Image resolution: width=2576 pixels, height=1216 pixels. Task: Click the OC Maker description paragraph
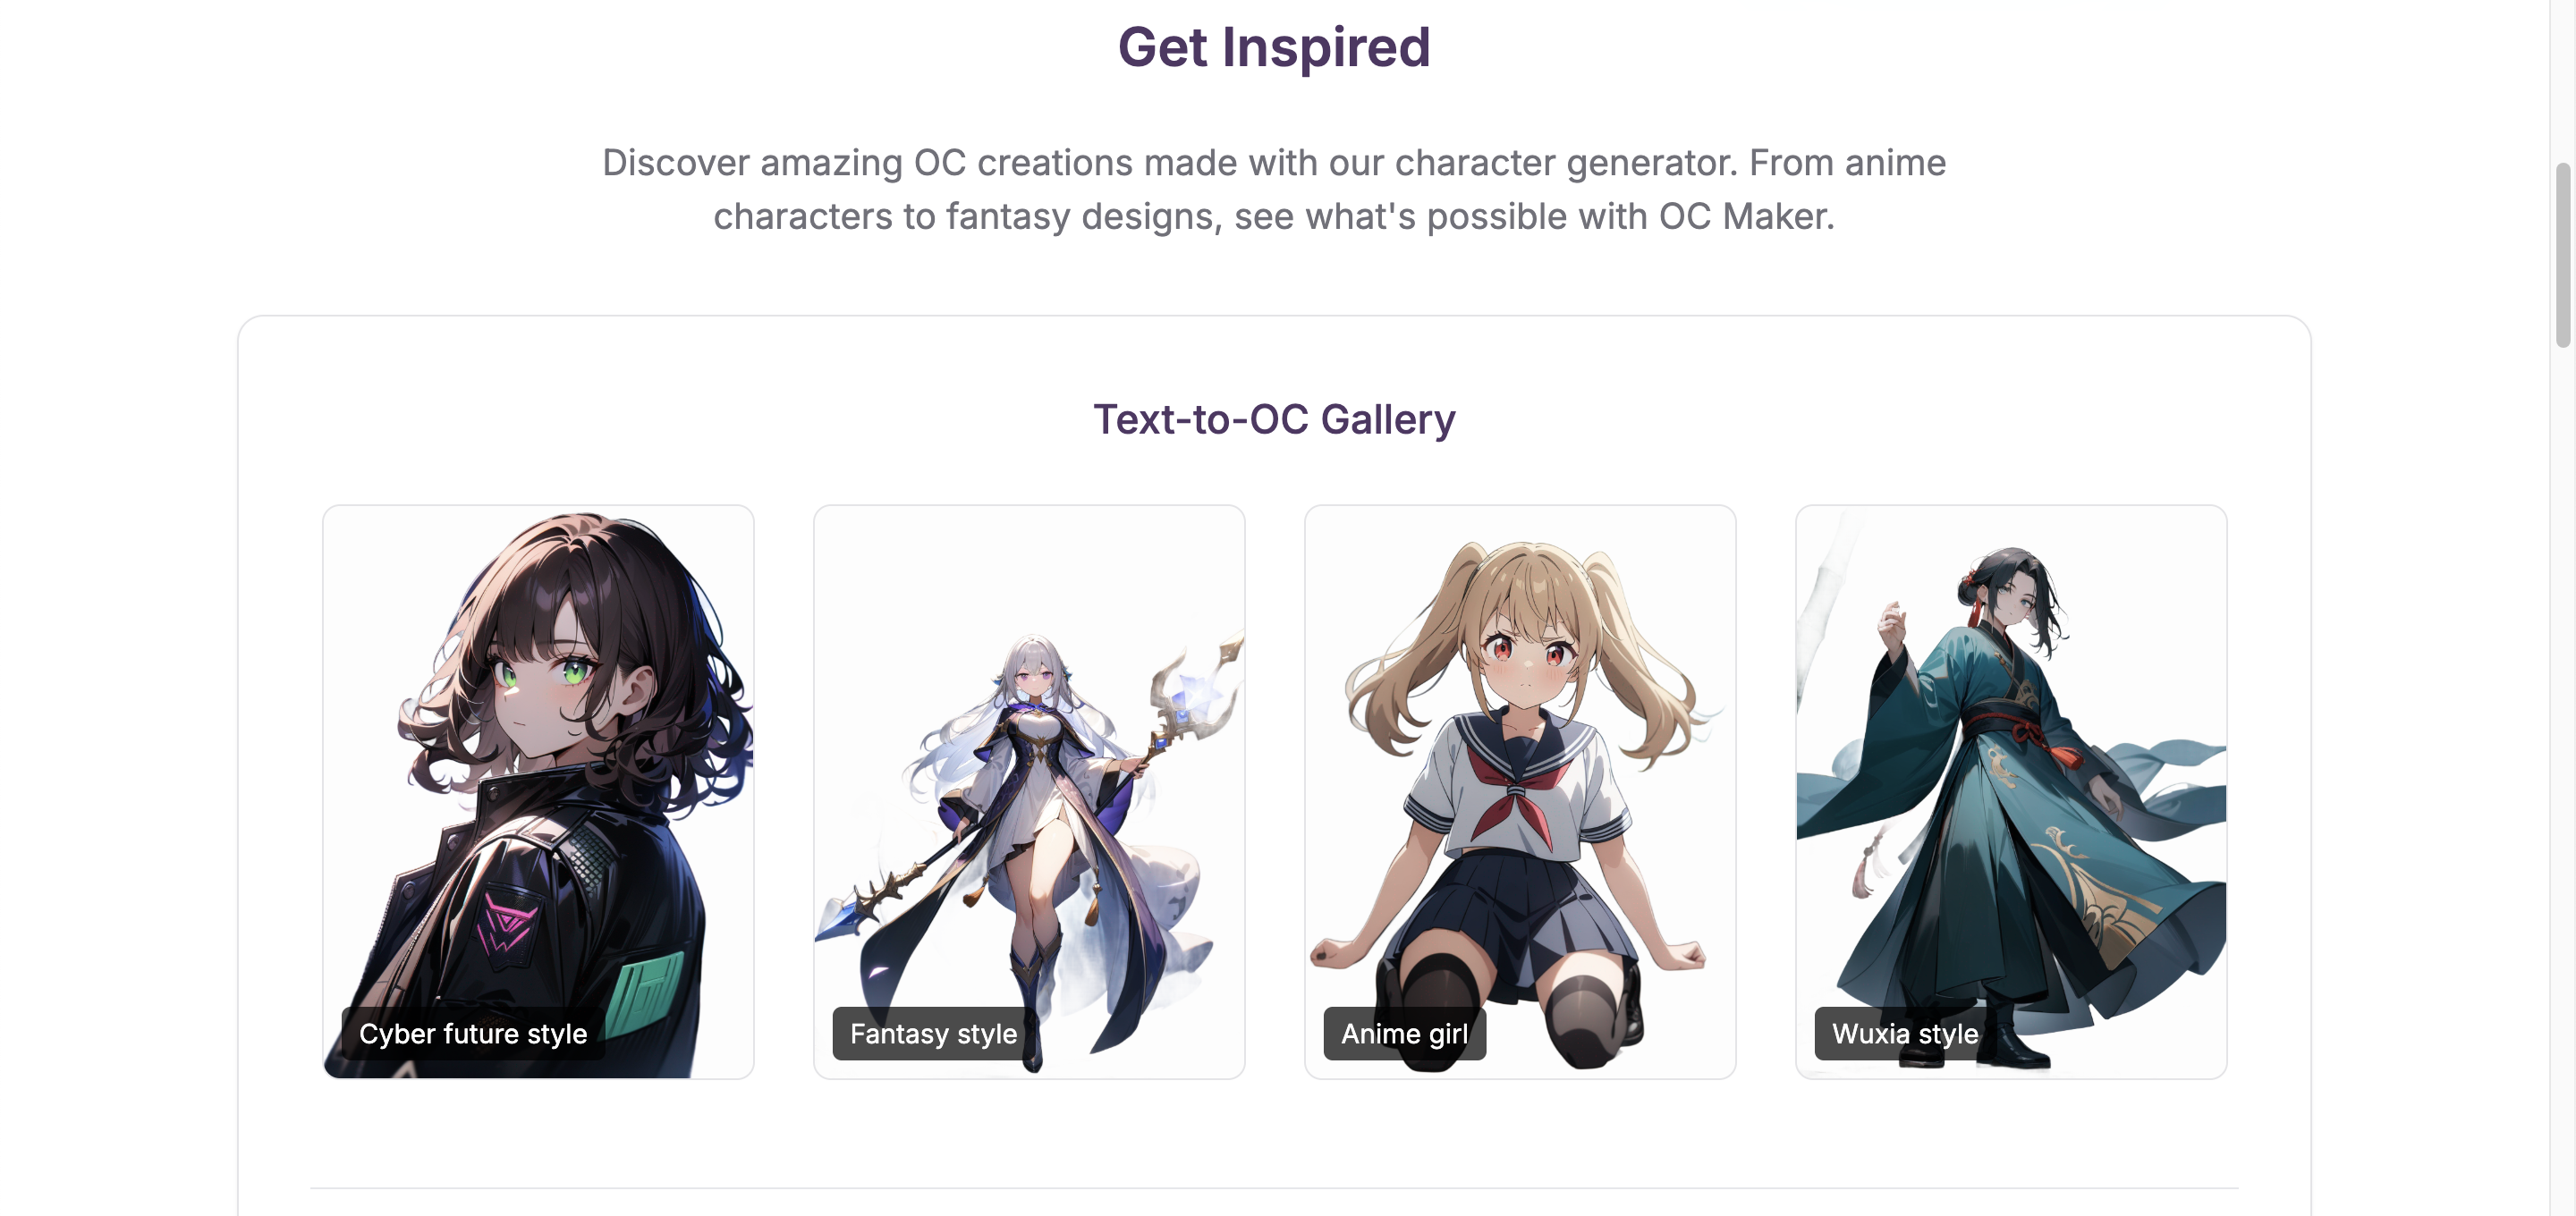pos(1274,189)
